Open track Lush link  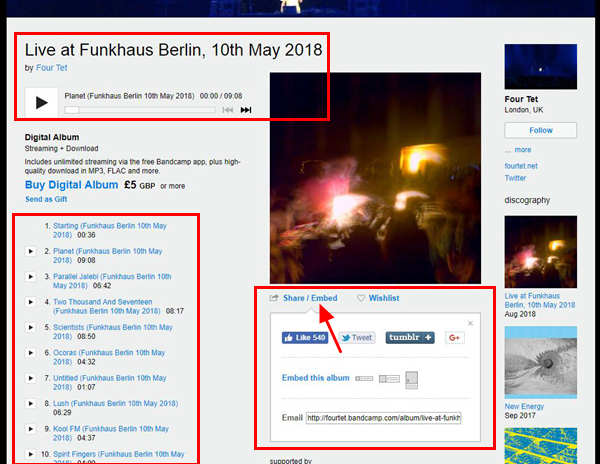115,403
